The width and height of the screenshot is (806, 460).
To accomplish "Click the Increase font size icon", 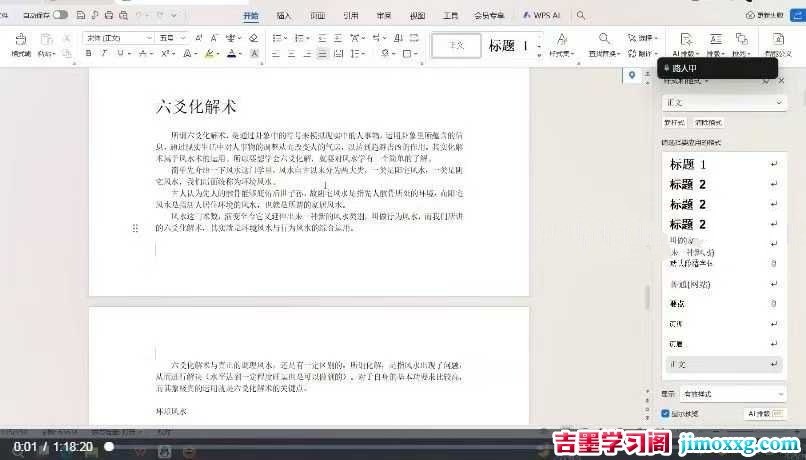I will click(199, 38).
